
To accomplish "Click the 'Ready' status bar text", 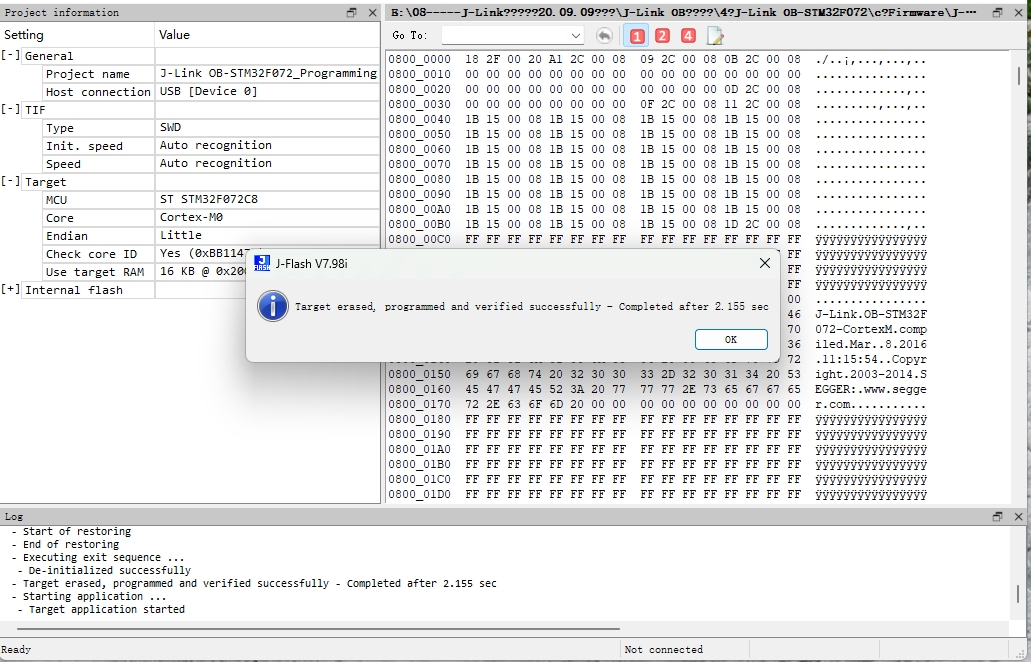I will 16,650.
